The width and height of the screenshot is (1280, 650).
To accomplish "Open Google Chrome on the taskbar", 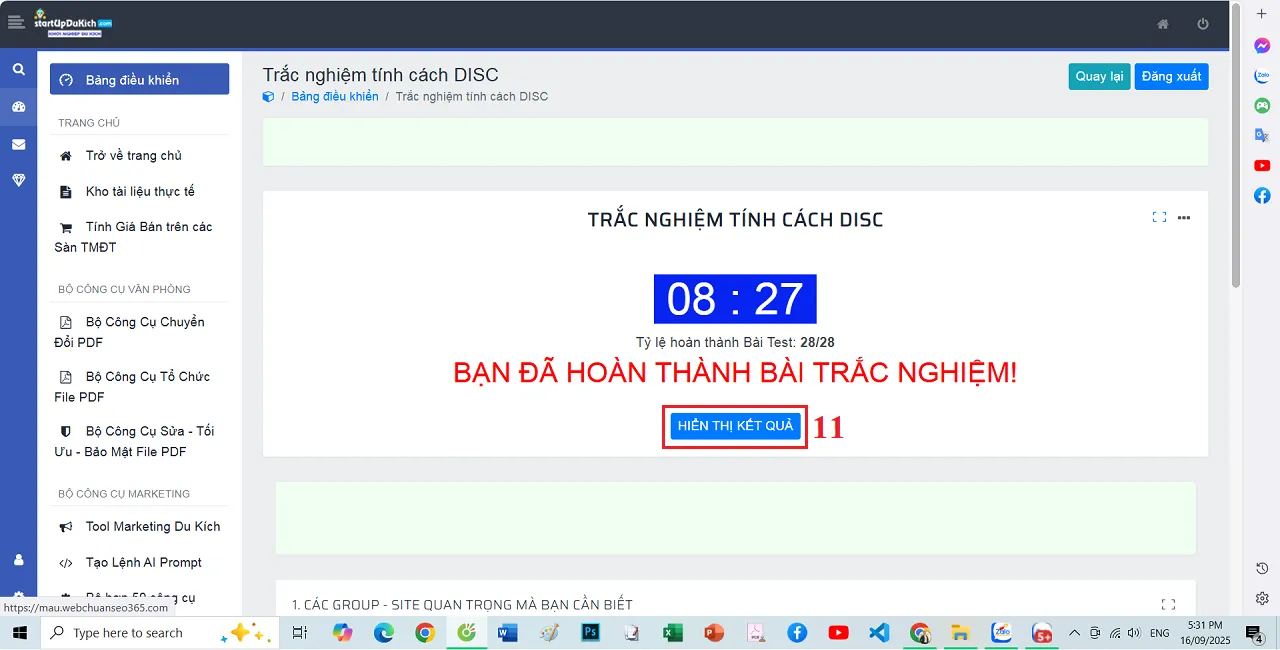I will (x=425, y=633).
